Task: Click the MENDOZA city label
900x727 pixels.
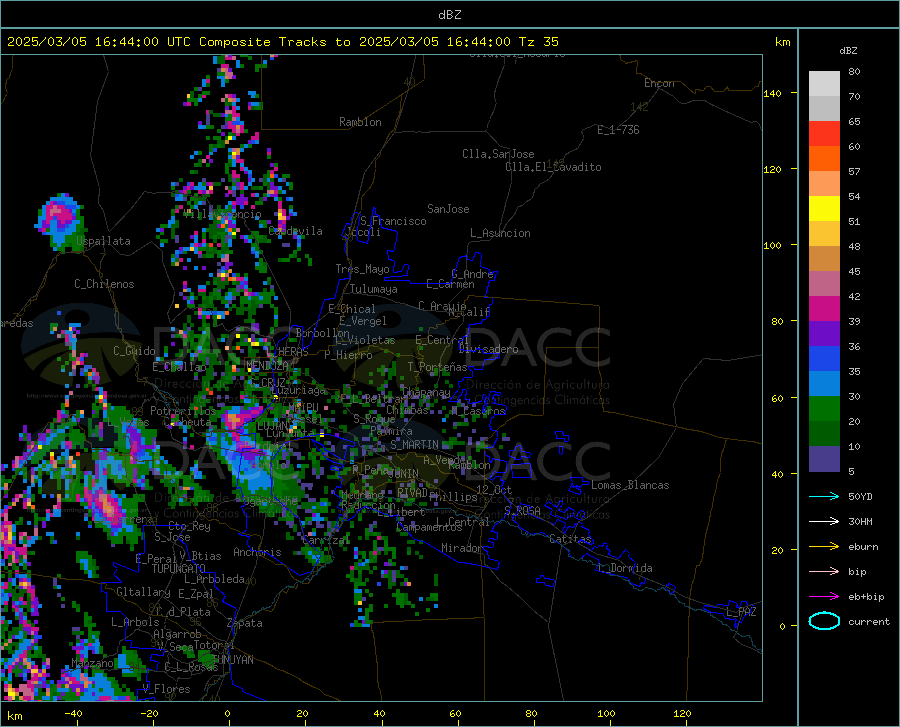Action: tap(267, 366)
